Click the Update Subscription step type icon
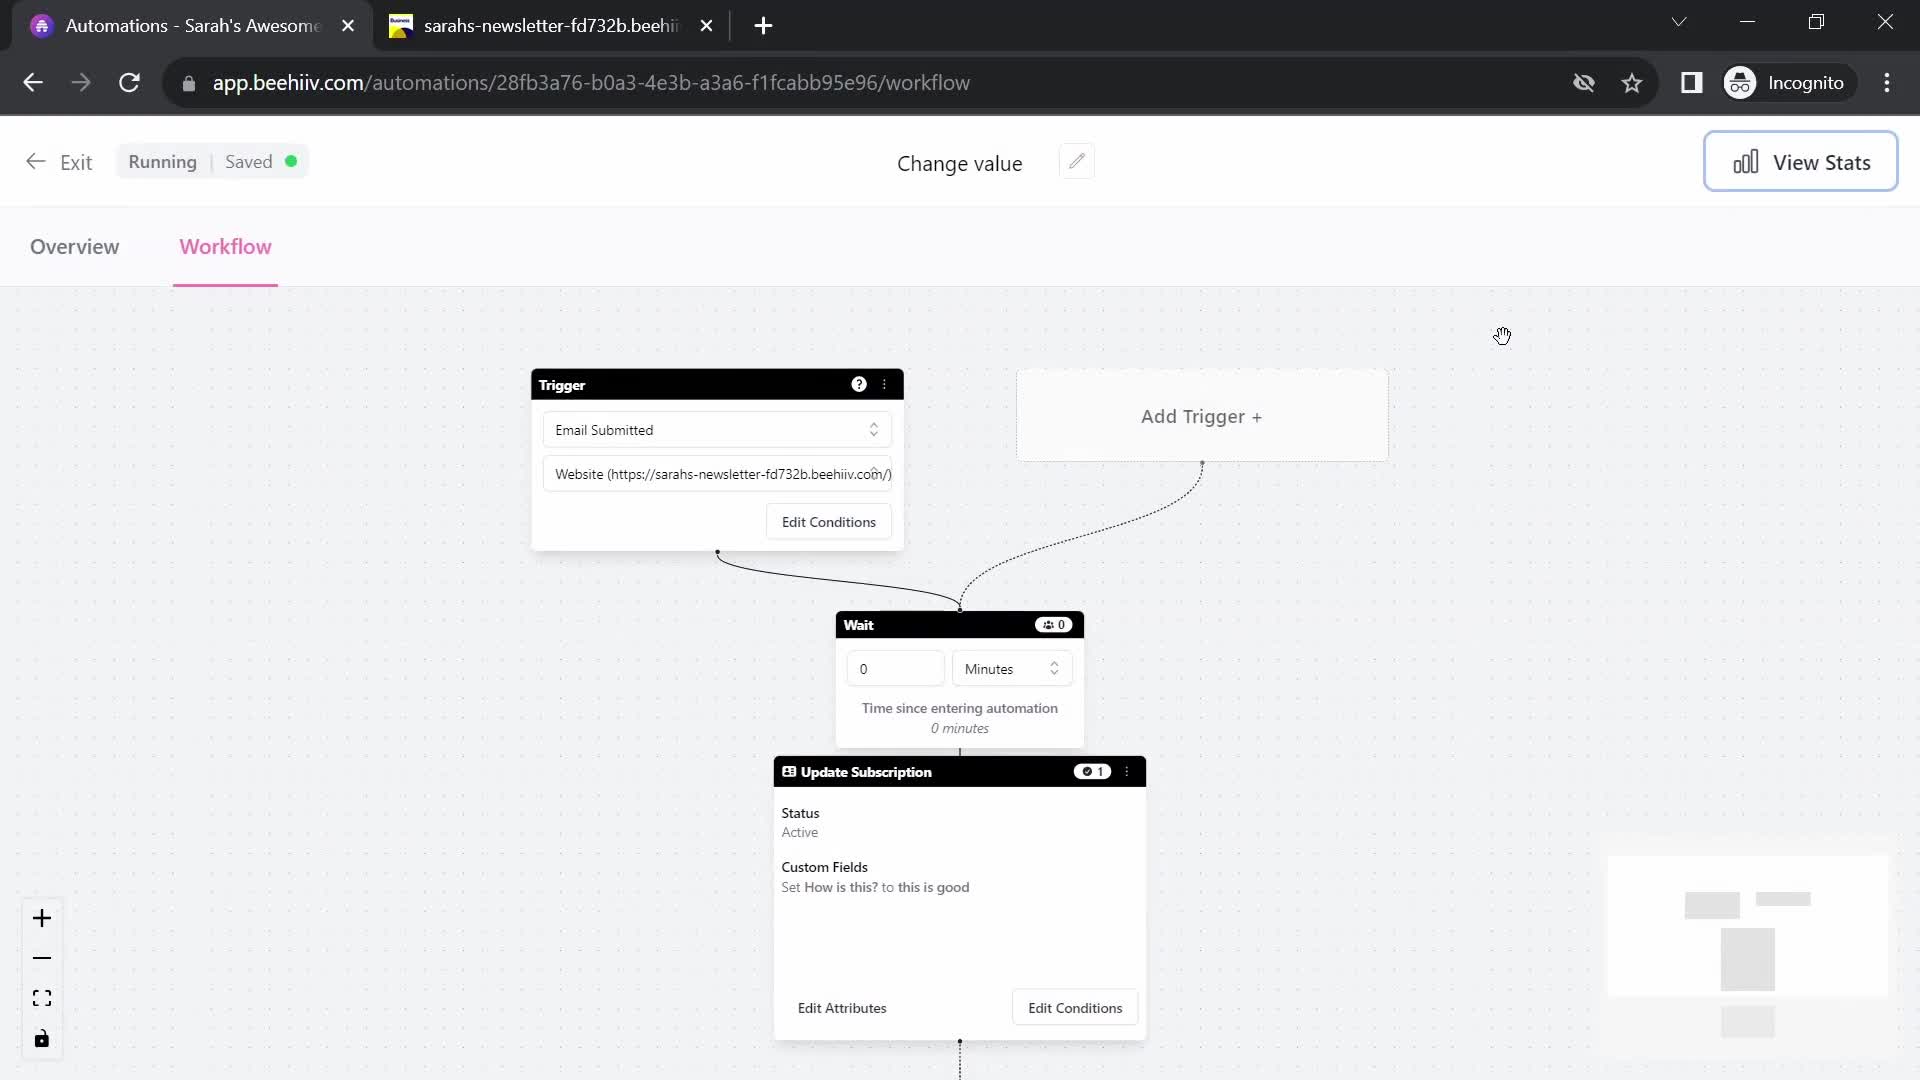Viewport: 1920px width, 1080px height. (x=789, y=771)
